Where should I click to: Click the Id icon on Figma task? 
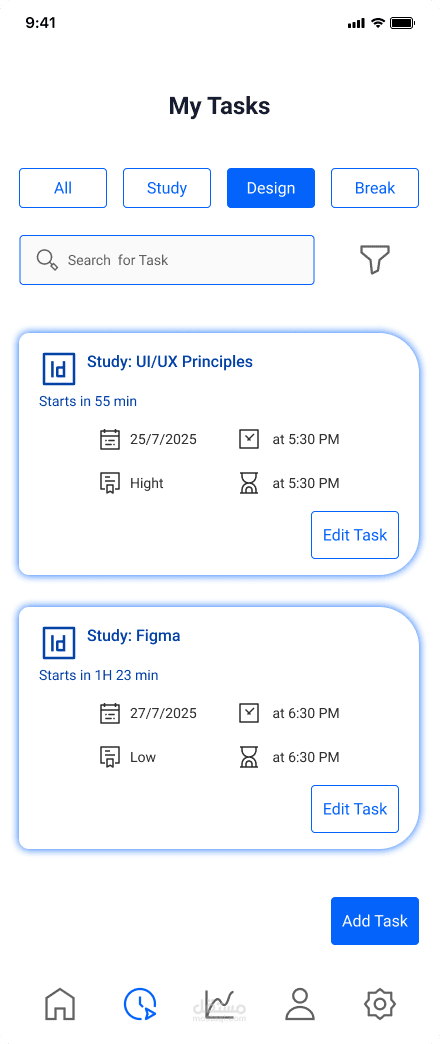(59, 643)
